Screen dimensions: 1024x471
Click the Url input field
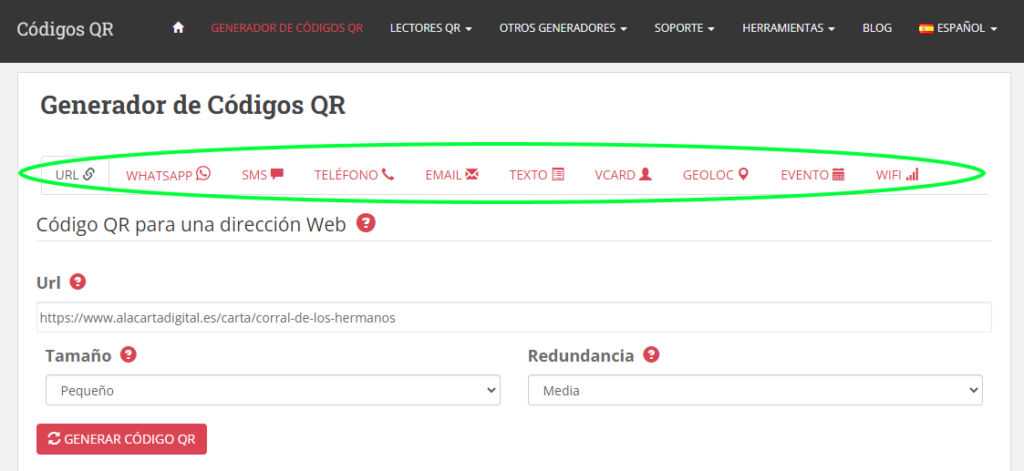point(514,317)
